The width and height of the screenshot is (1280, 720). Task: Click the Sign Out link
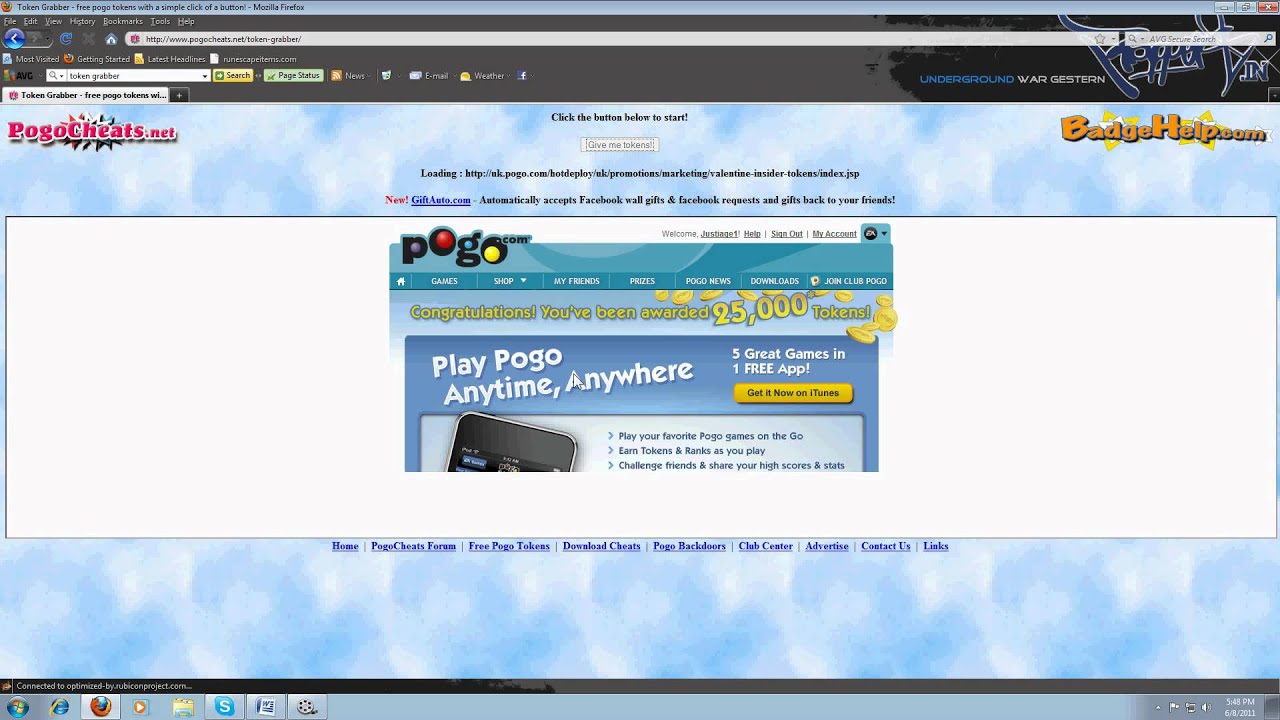787,234
